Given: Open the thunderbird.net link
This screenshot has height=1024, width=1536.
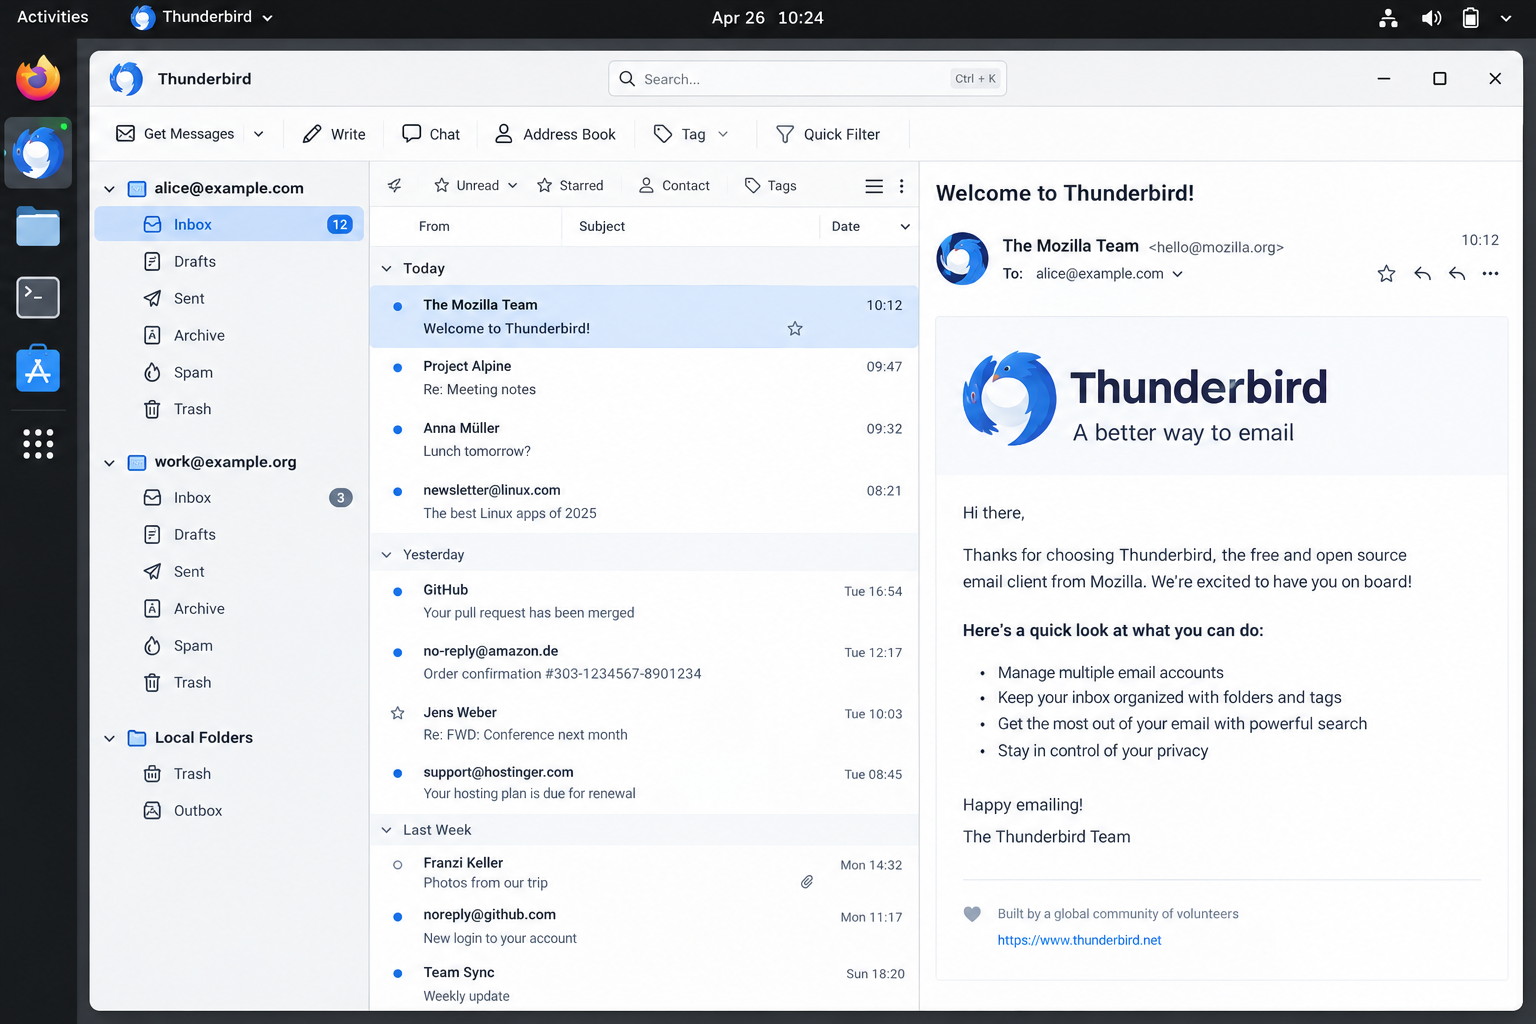Looking at the screenshot, I should click(1079, 941).
